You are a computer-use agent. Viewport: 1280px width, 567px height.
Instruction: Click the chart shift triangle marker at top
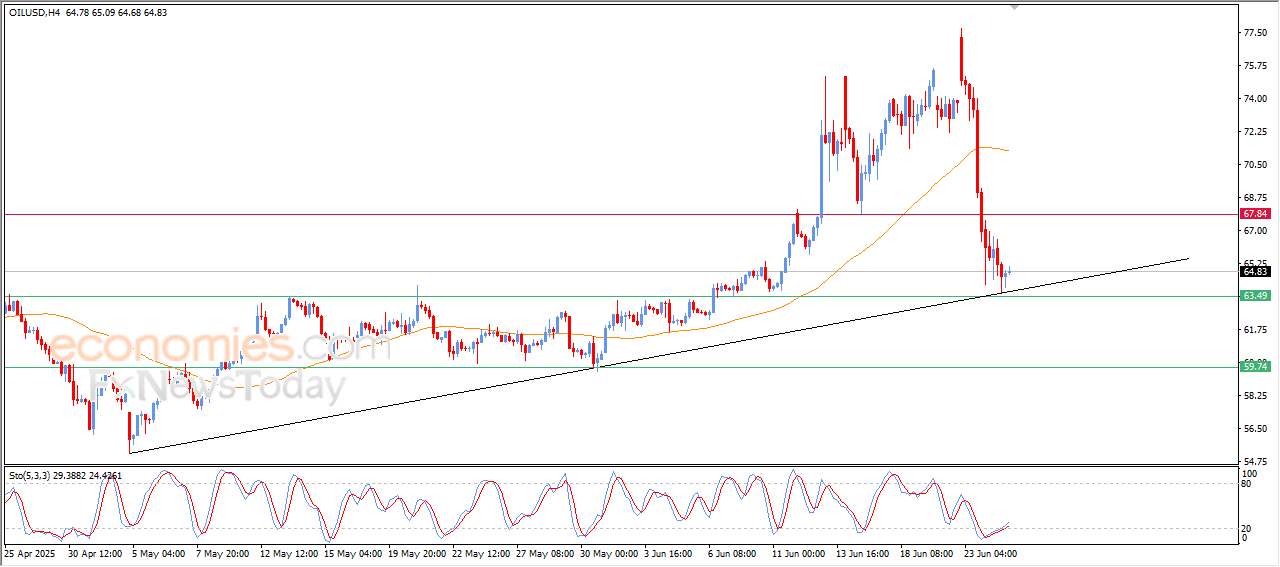coord(1016,7)
